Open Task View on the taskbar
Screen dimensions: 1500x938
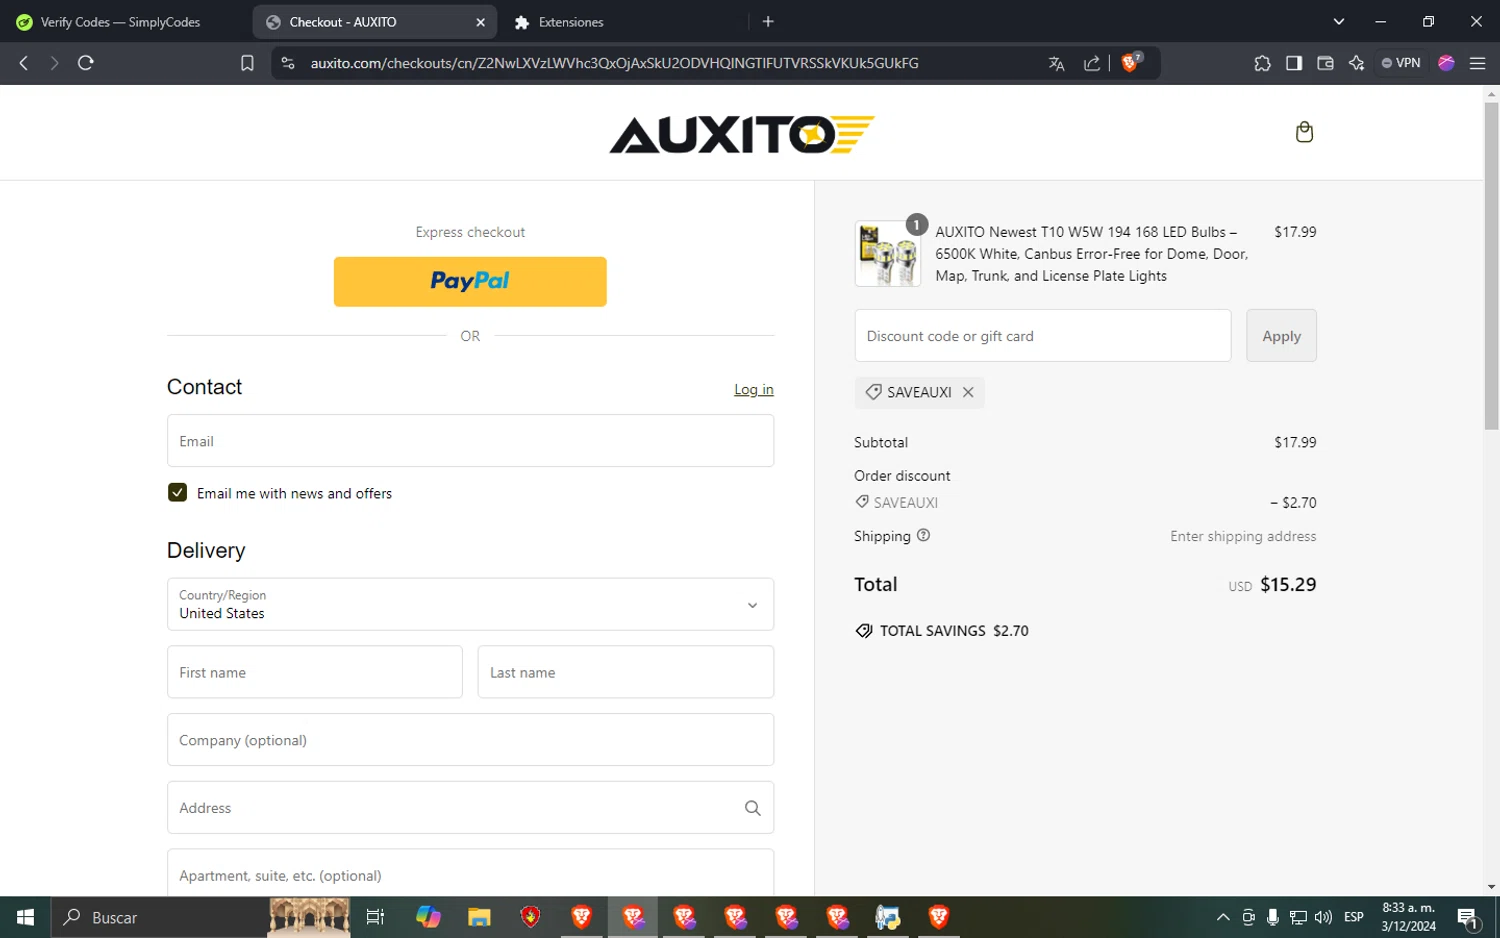[375, 917]
